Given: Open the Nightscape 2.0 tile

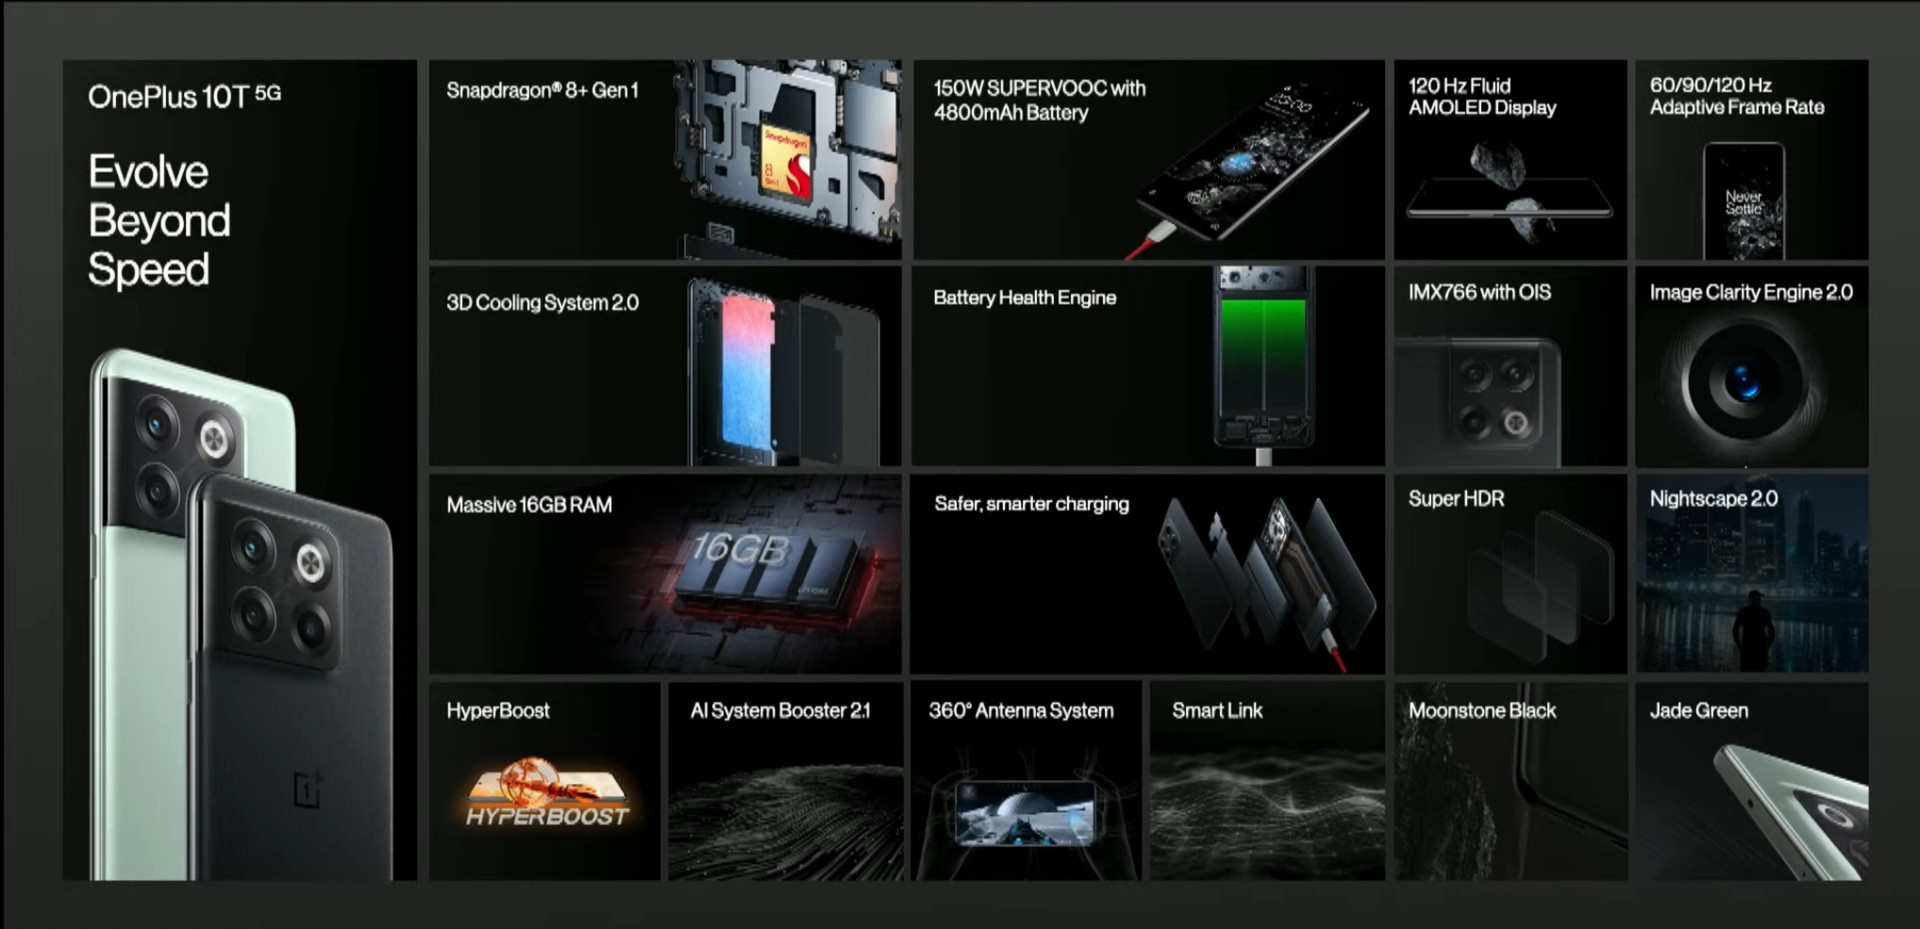Looking at the screenshot, I should (x=1751, y=574).
